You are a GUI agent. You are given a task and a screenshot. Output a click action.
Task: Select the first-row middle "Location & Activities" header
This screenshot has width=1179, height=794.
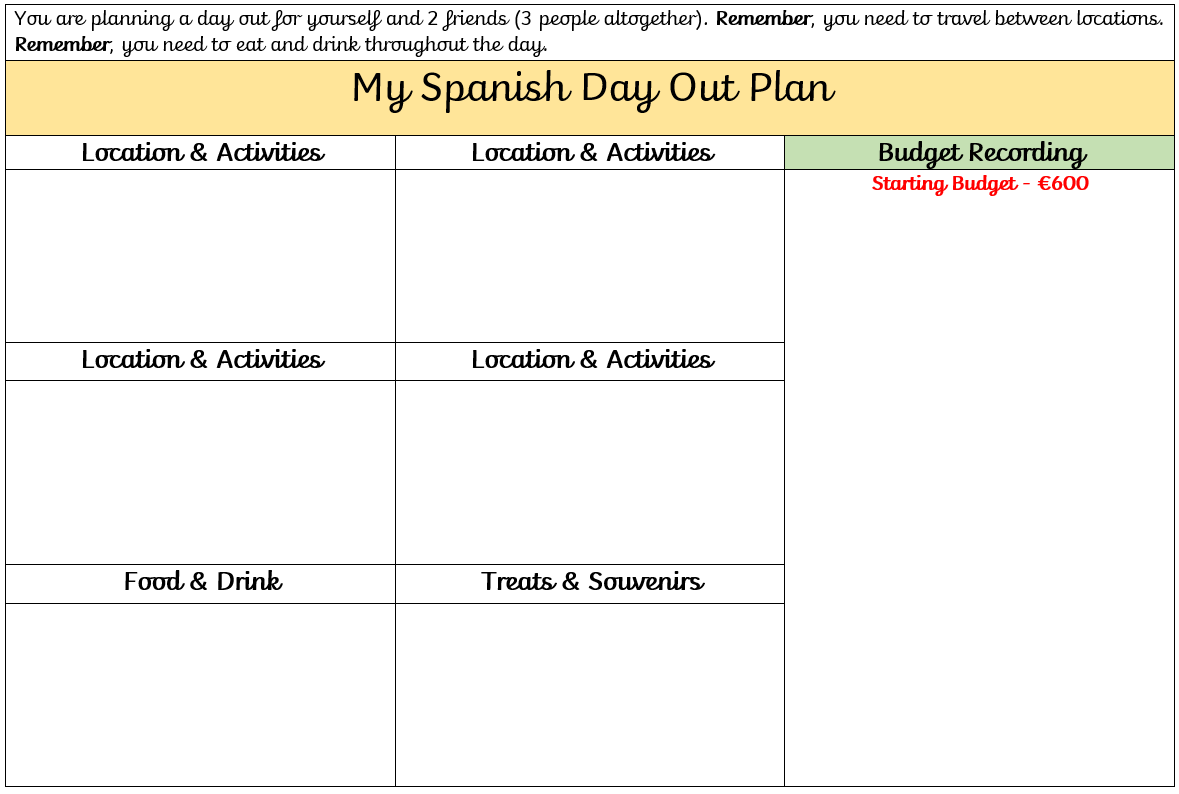pyautogui.click(x=592, y=153)
